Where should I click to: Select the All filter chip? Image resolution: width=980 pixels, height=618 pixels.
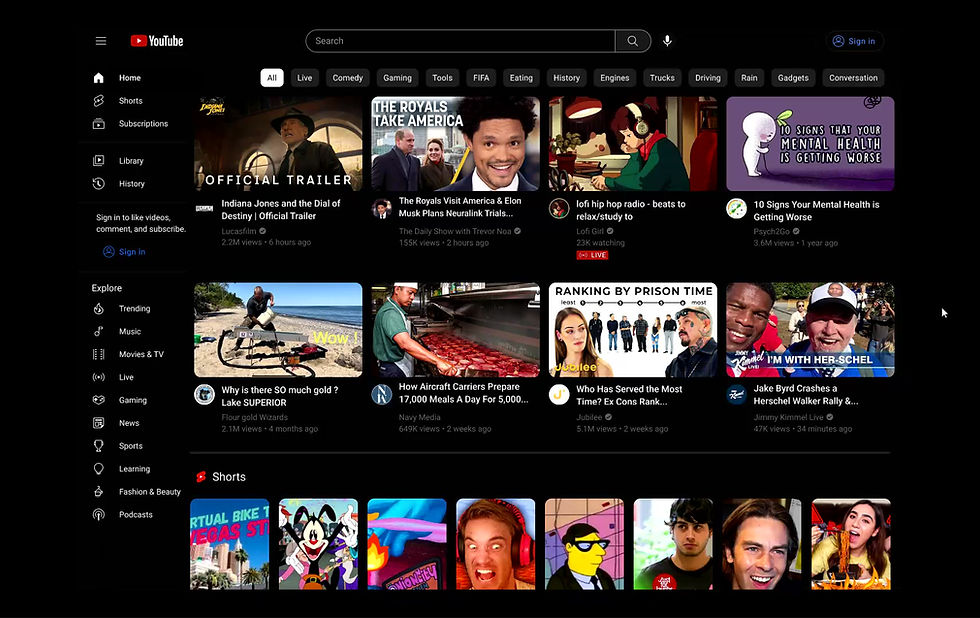(272, 78)
